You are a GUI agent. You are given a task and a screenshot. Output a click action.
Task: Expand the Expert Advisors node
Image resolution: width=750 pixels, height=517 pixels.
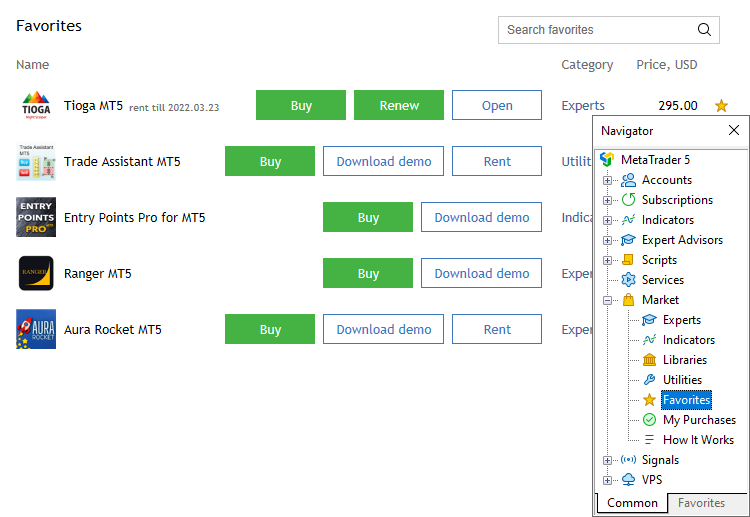(607, 241)
